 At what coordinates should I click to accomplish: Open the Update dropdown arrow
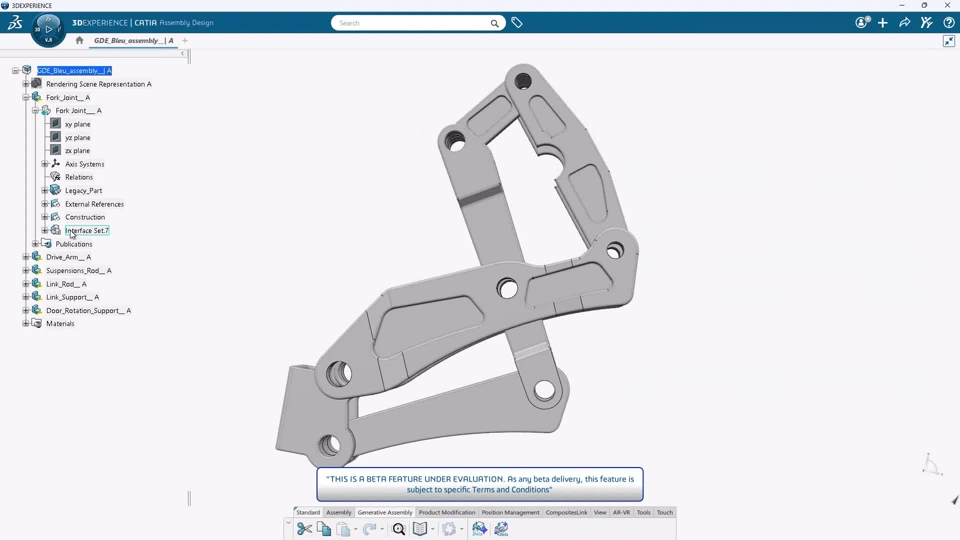tap(462, 529)
